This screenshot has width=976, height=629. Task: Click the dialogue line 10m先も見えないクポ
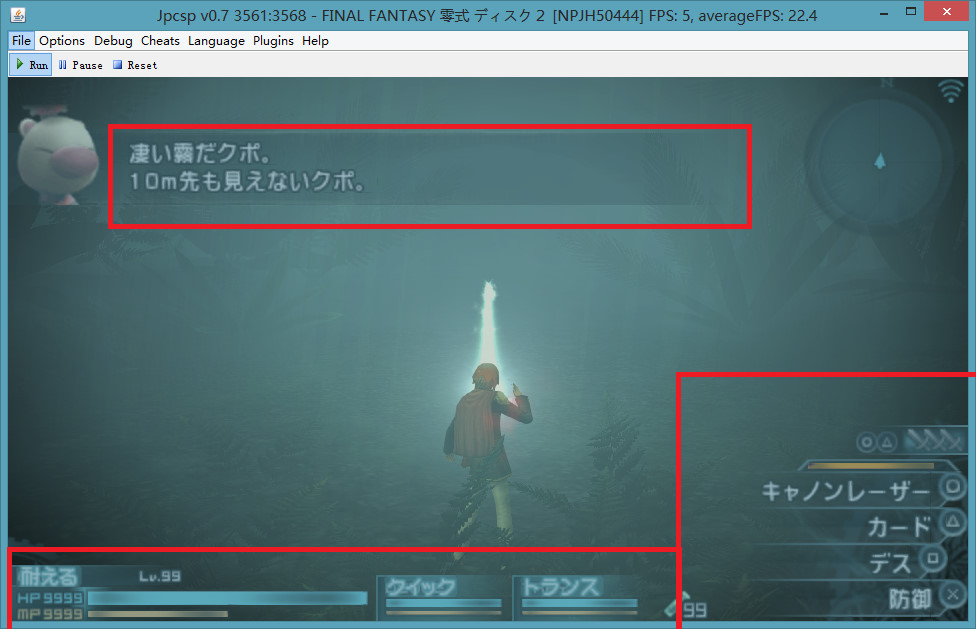(246, 182)
